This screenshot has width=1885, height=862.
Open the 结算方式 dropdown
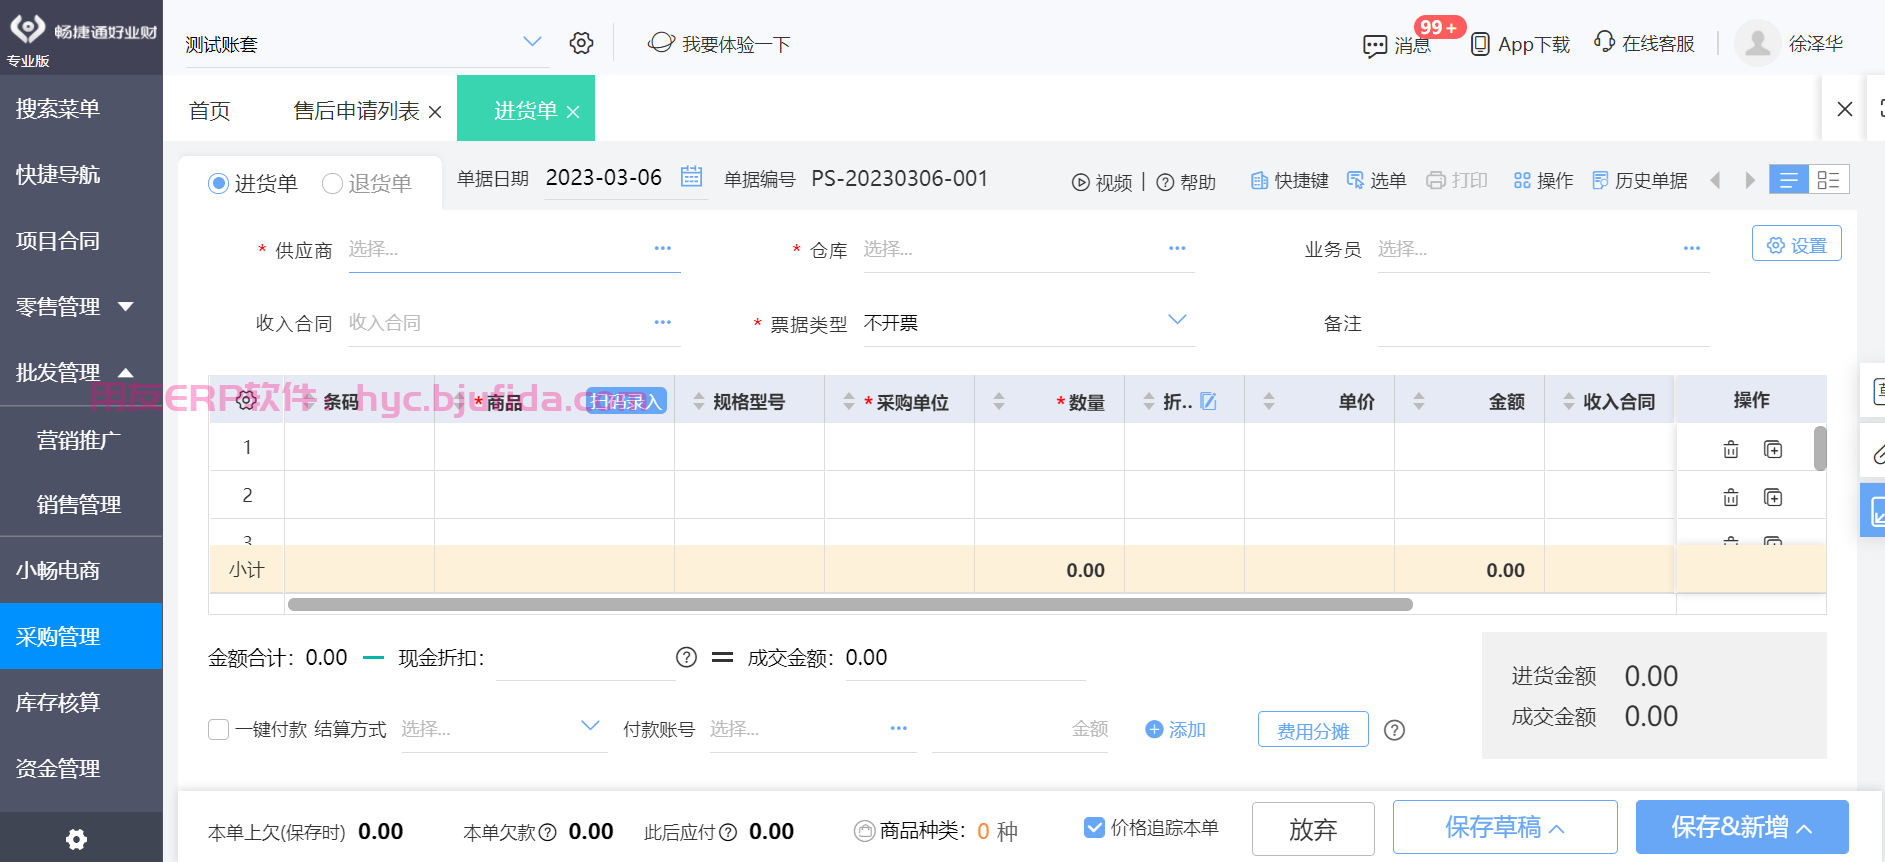coord(590,726)
